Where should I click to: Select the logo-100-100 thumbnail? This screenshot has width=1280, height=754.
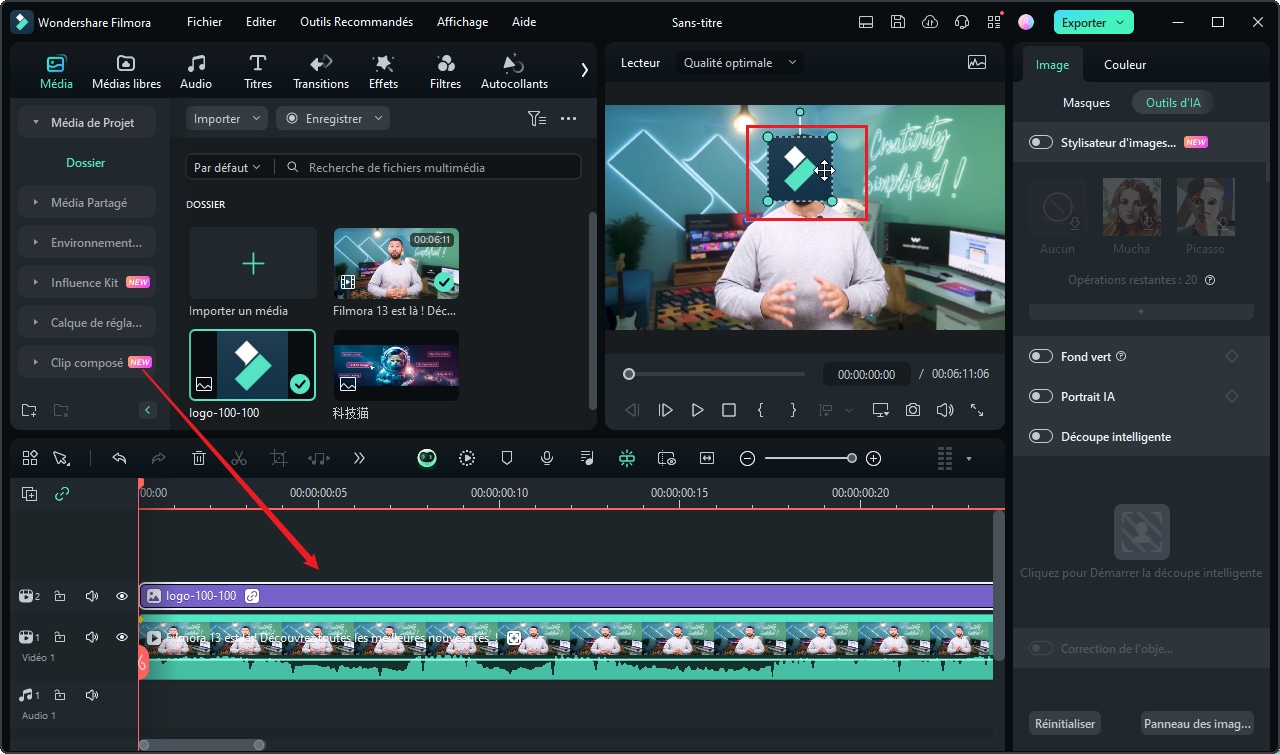252,365
